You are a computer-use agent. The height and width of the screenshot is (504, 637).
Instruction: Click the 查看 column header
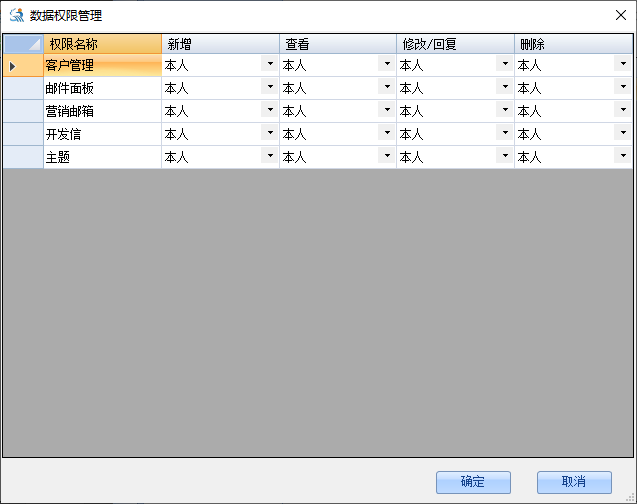(x=338, y=44)
